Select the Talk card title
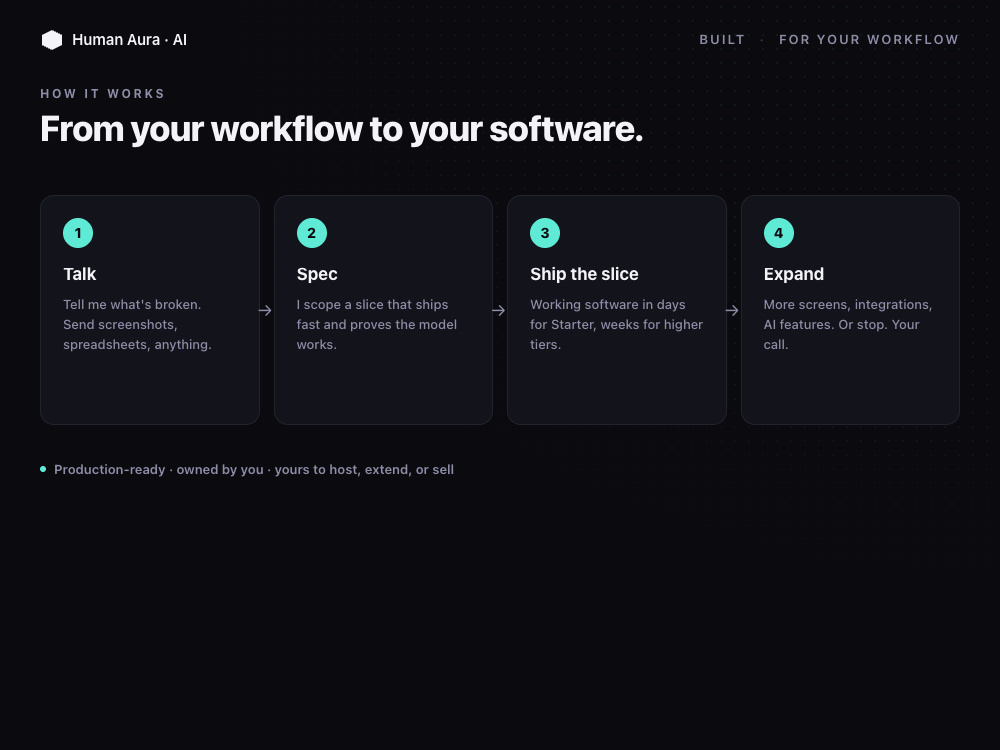 coord(80,274)
